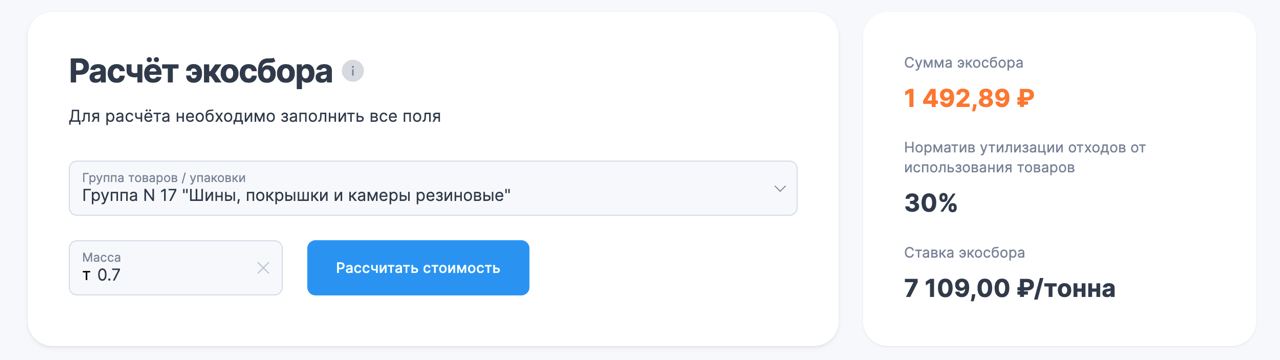Screen dimensions: 1280x360
Task: Click the text Для расчёта необходимо заполнить все поля
Action: (x=255, y=117)
